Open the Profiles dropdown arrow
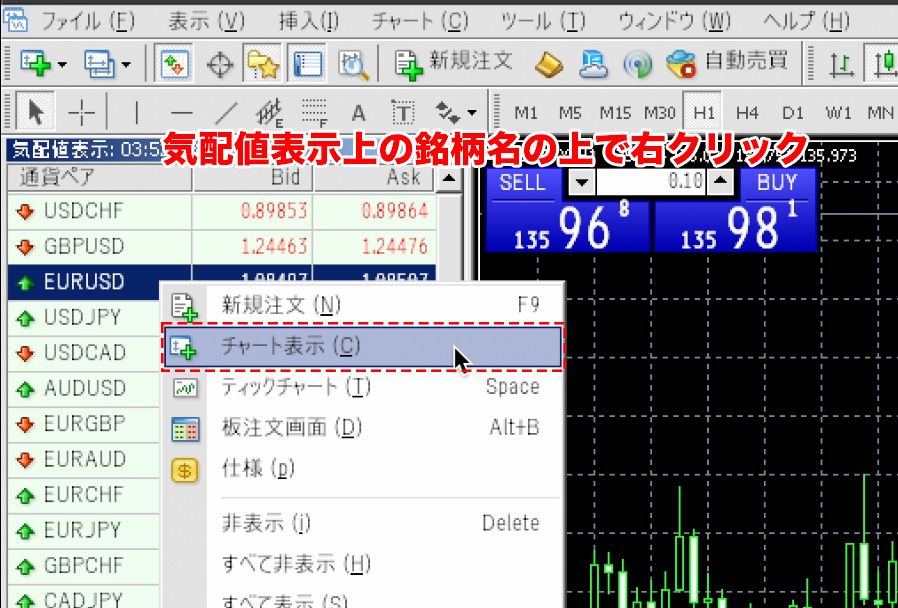The image size is (898, 608). point(126,66)
